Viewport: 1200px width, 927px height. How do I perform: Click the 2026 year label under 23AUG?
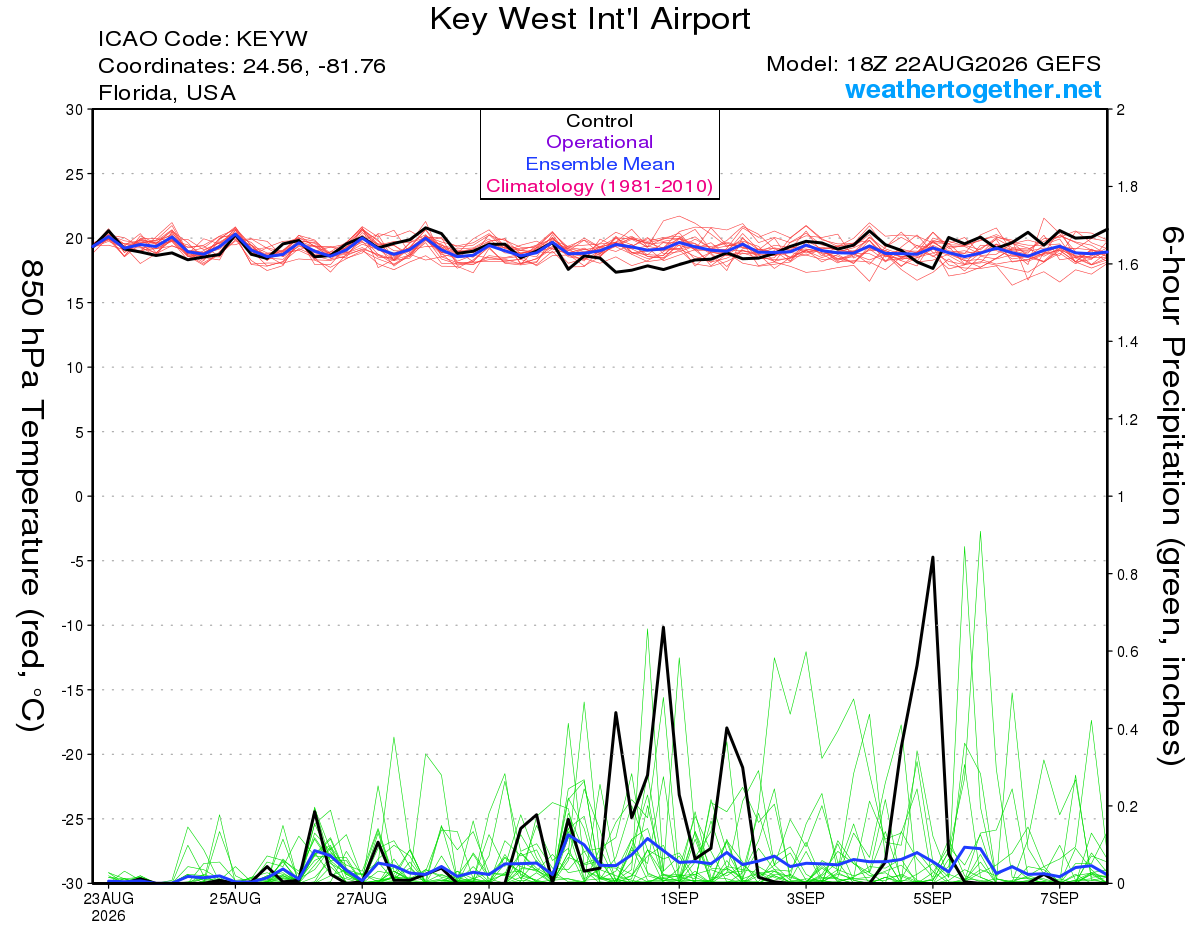click(x=108, y=915)
